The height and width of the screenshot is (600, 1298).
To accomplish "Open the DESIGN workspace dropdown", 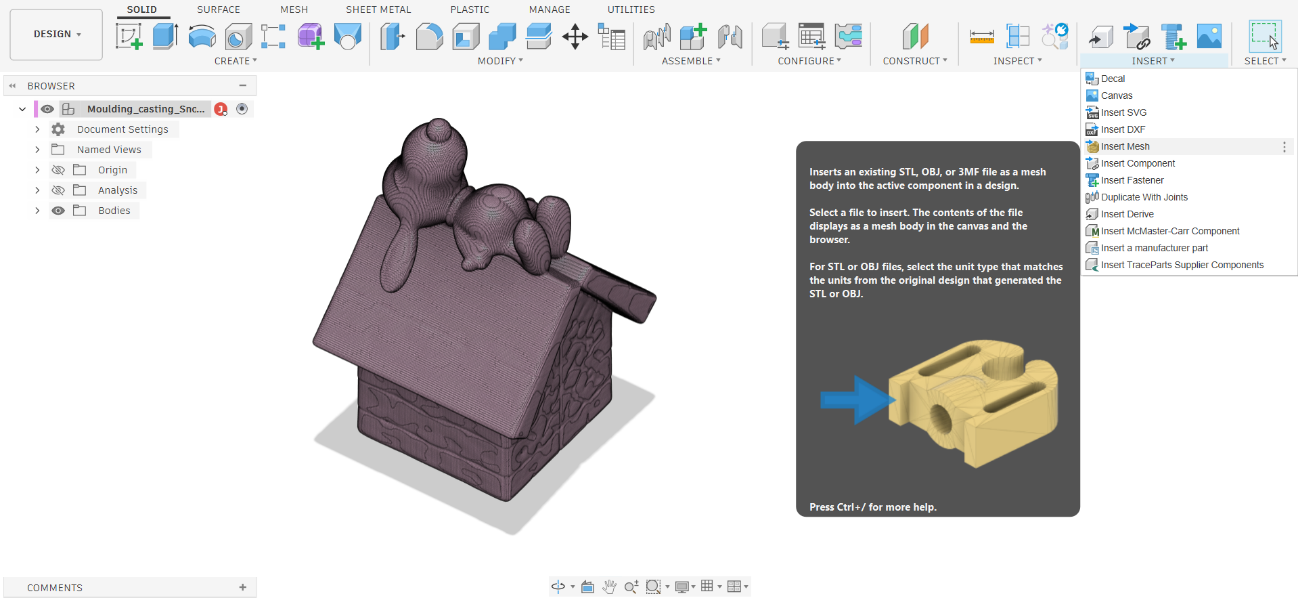I will (56, 34).
